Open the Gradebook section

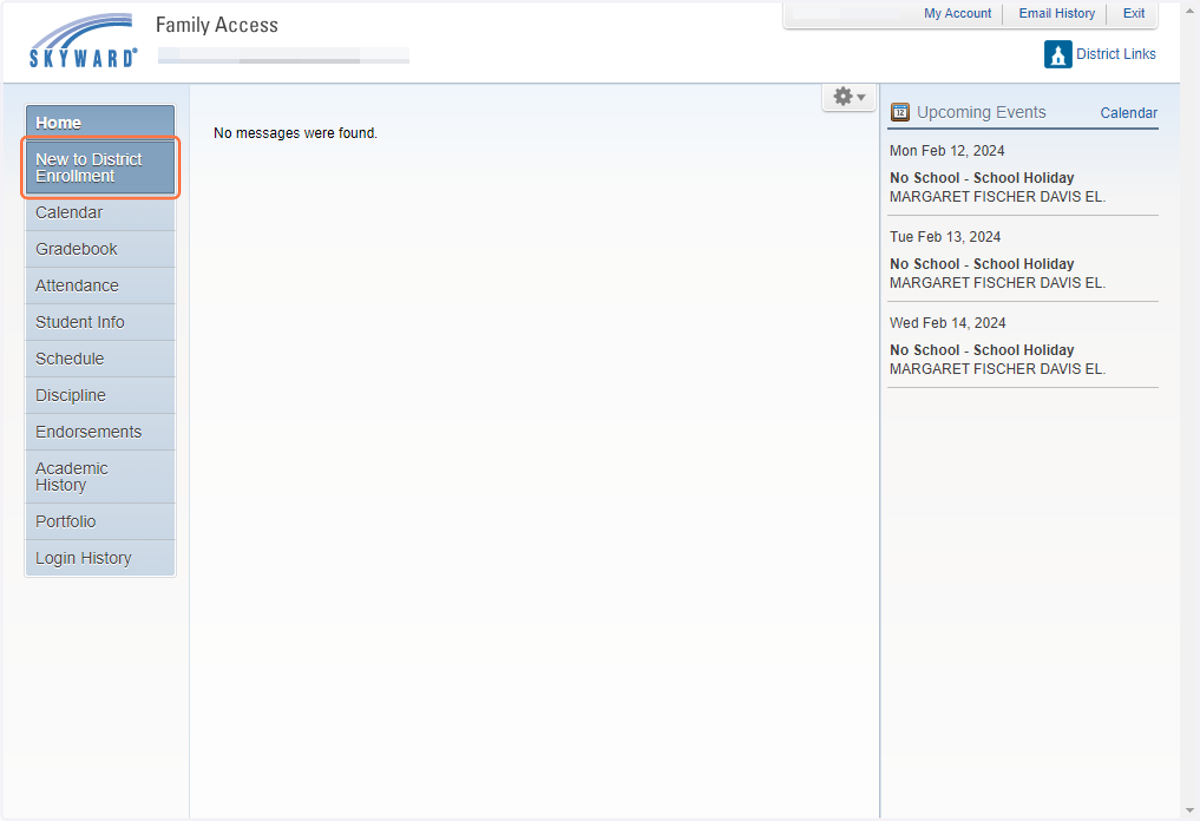tap(100, 249)
